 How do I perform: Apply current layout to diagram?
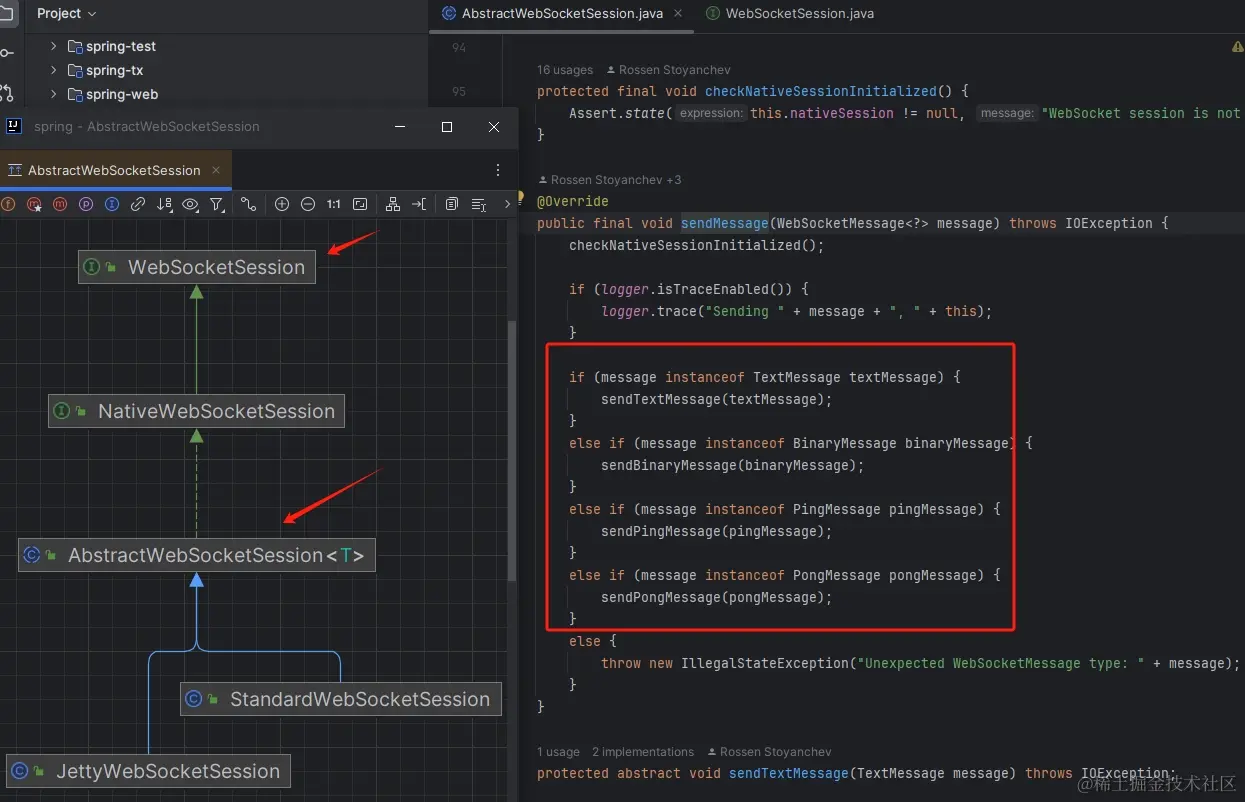click(x=393, y=204)
